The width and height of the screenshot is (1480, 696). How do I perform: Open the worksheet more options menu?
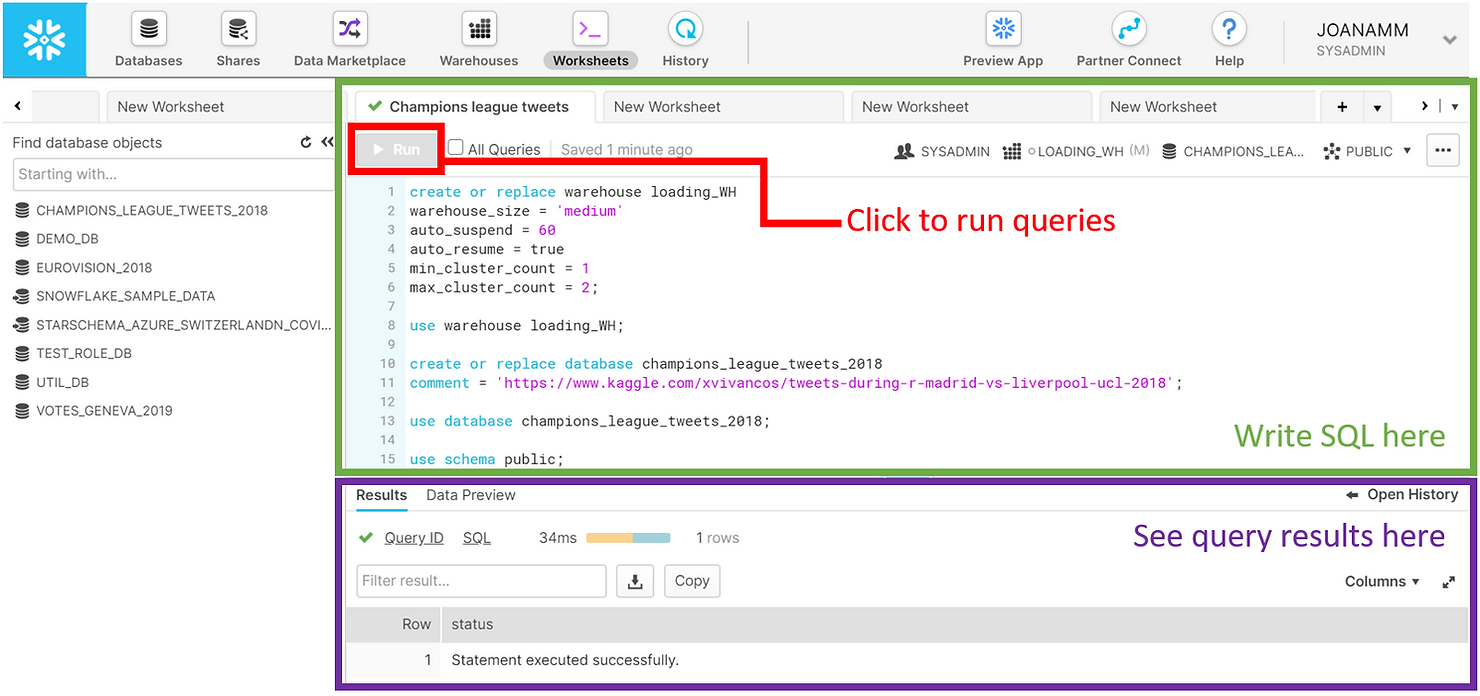[1442, 150]
